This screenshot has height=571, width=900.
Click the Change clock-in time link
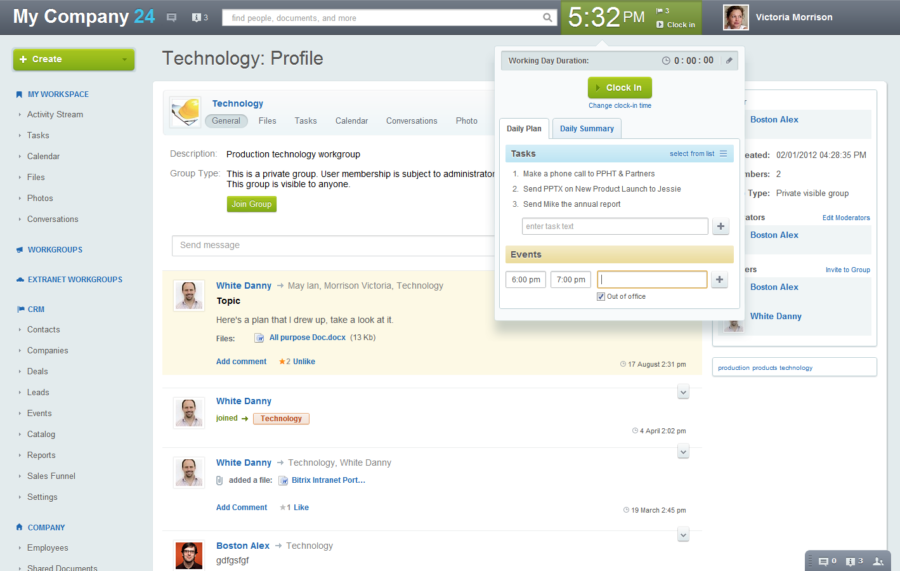619,106
